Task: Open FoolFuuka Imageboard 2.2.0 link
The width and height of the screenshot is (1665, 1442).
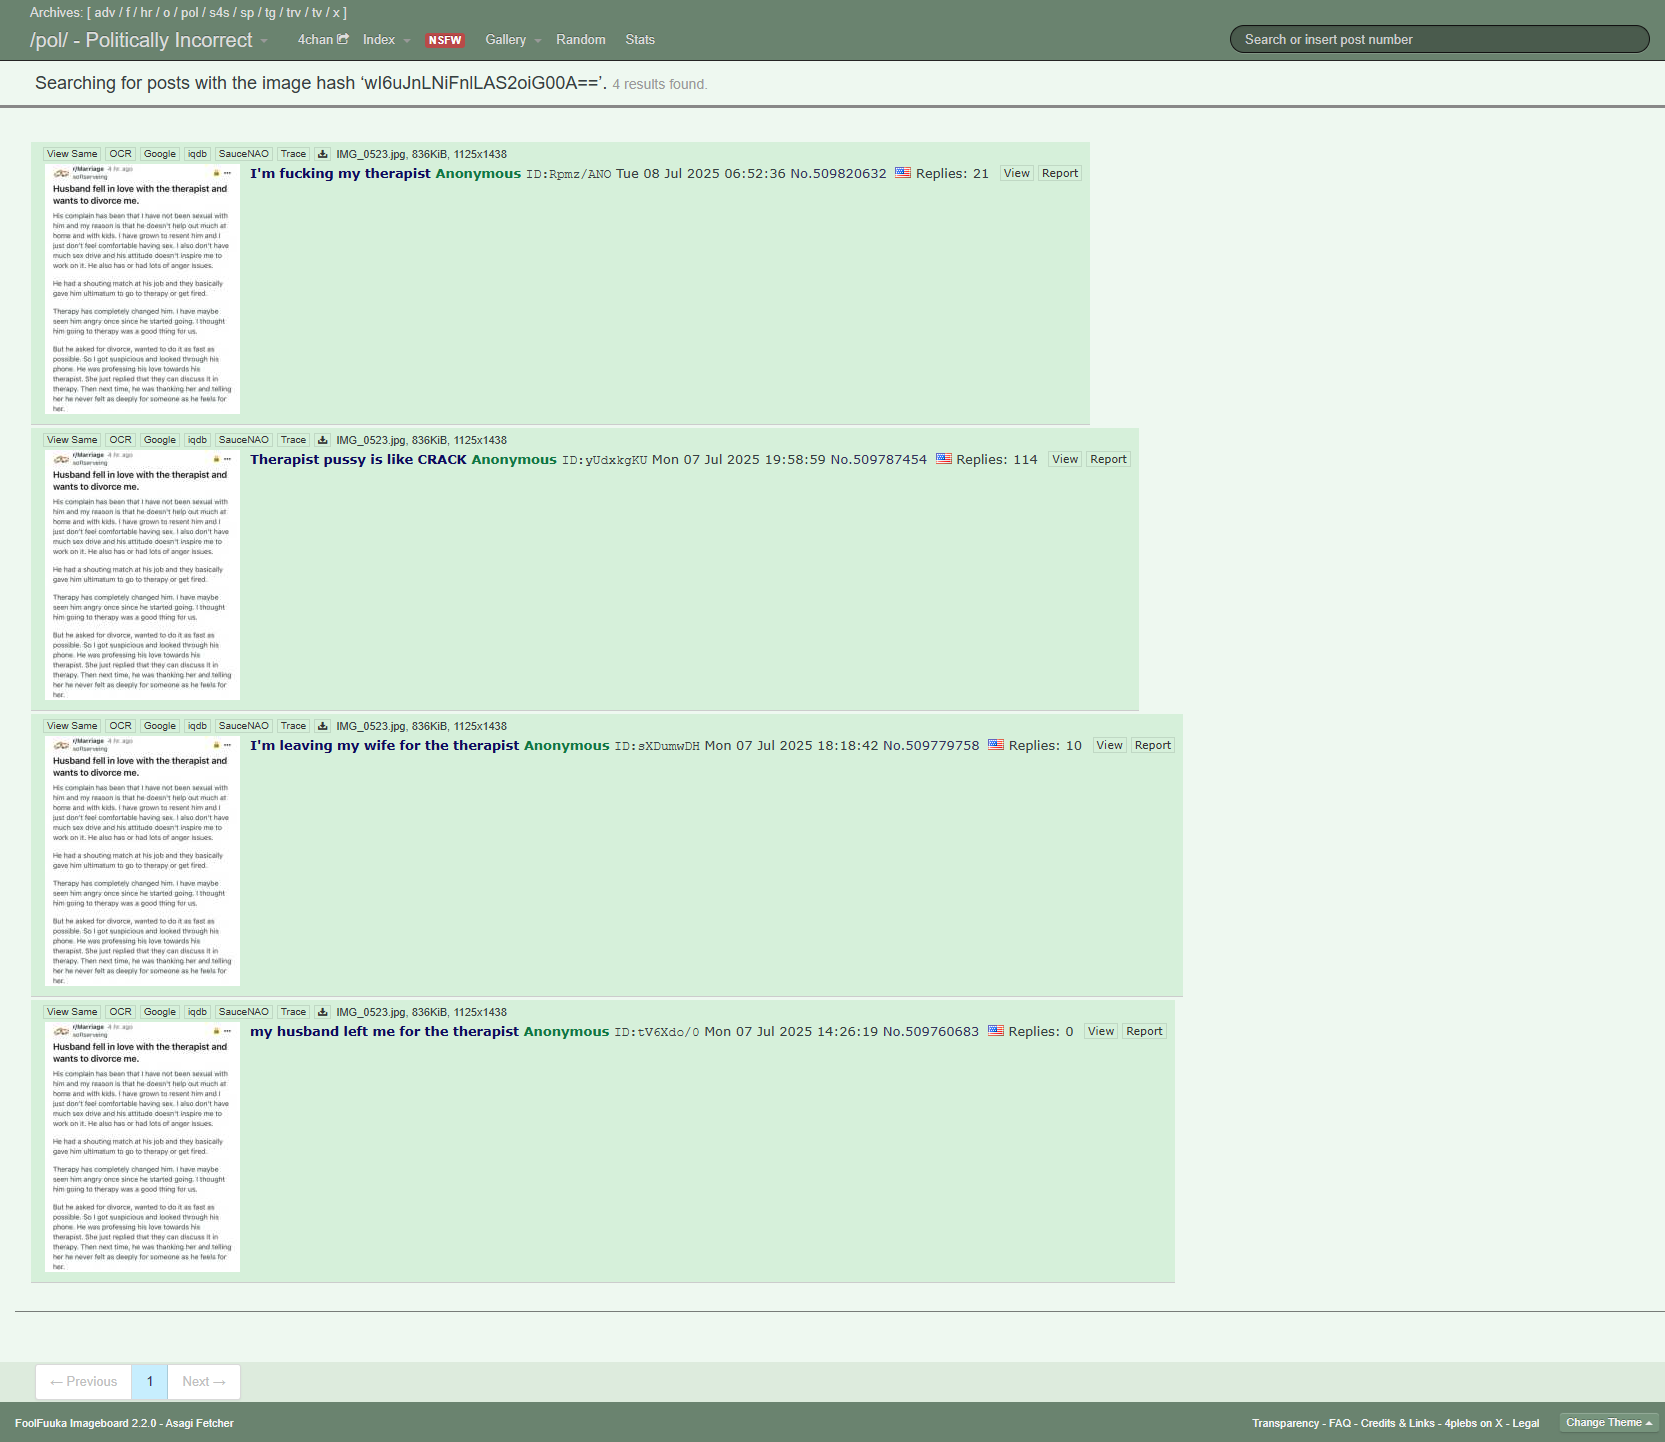Action: point(86,1423)
